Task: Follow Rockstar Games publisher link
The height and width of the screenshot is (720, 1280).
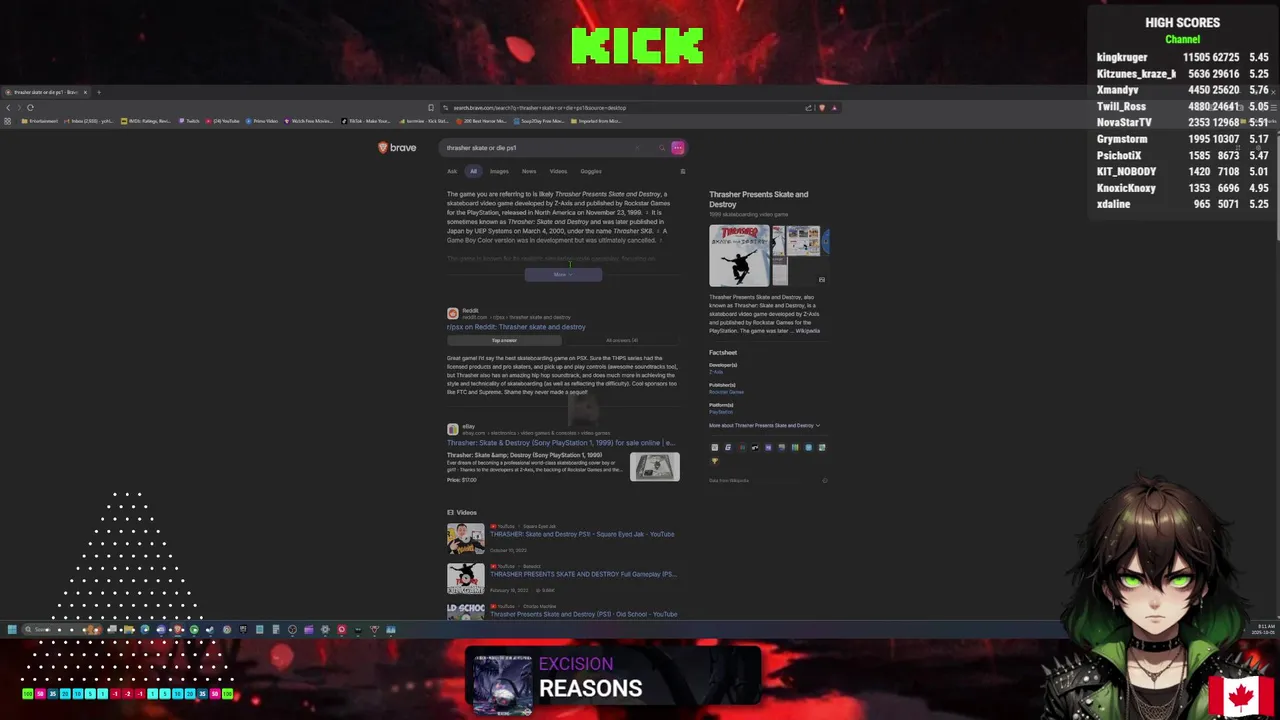Action: [x=726, y=392]
